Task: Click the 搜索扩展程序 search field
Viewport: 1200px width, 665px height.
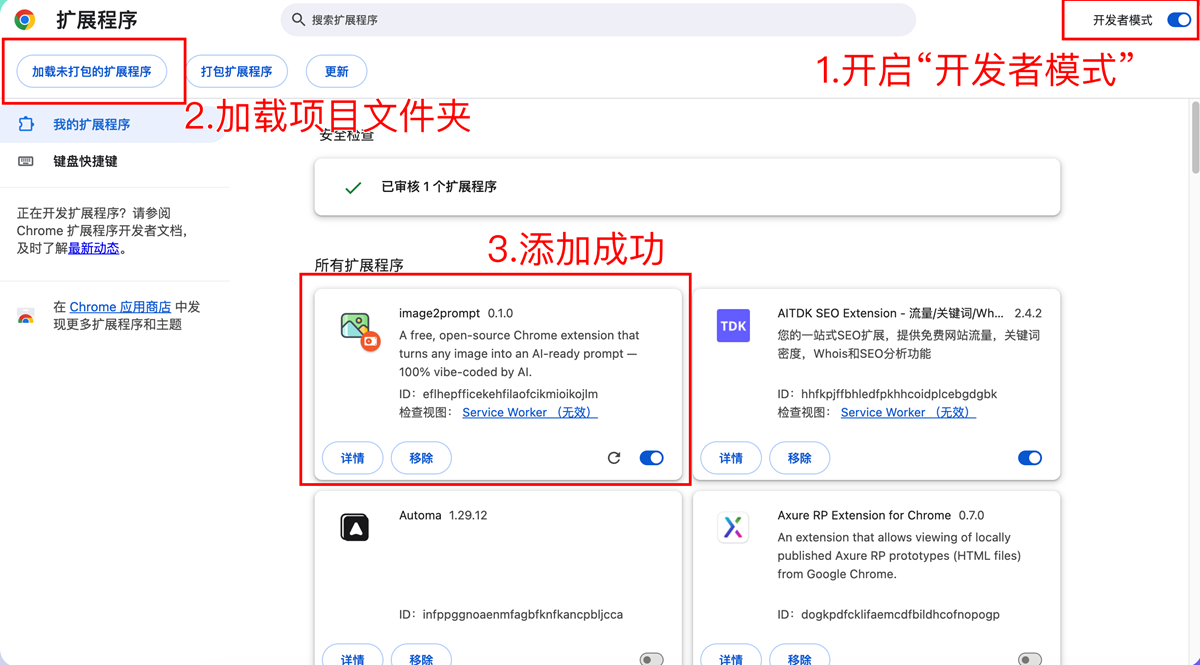Action: coord(600,20)
